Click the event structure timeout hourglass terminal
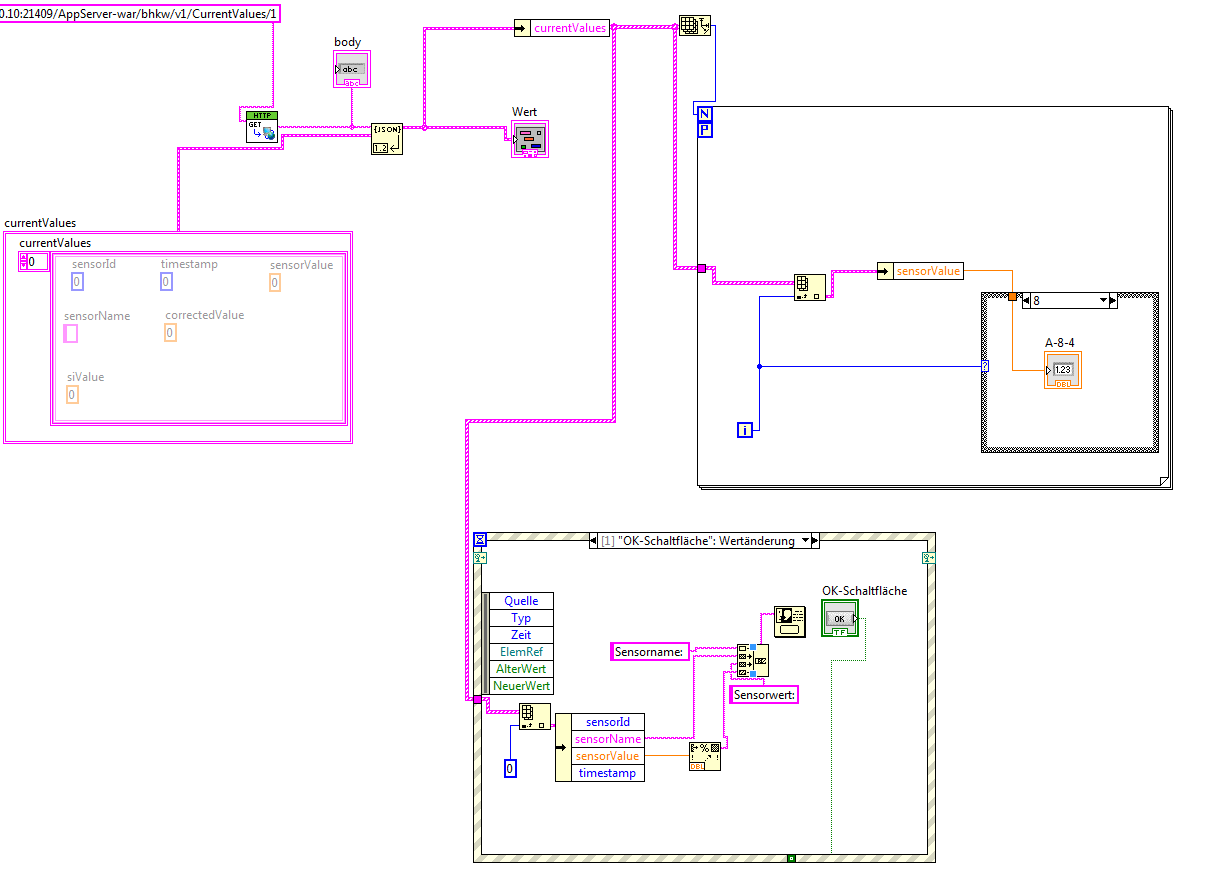The image size is (1220, 869). [x=479, y=540]
